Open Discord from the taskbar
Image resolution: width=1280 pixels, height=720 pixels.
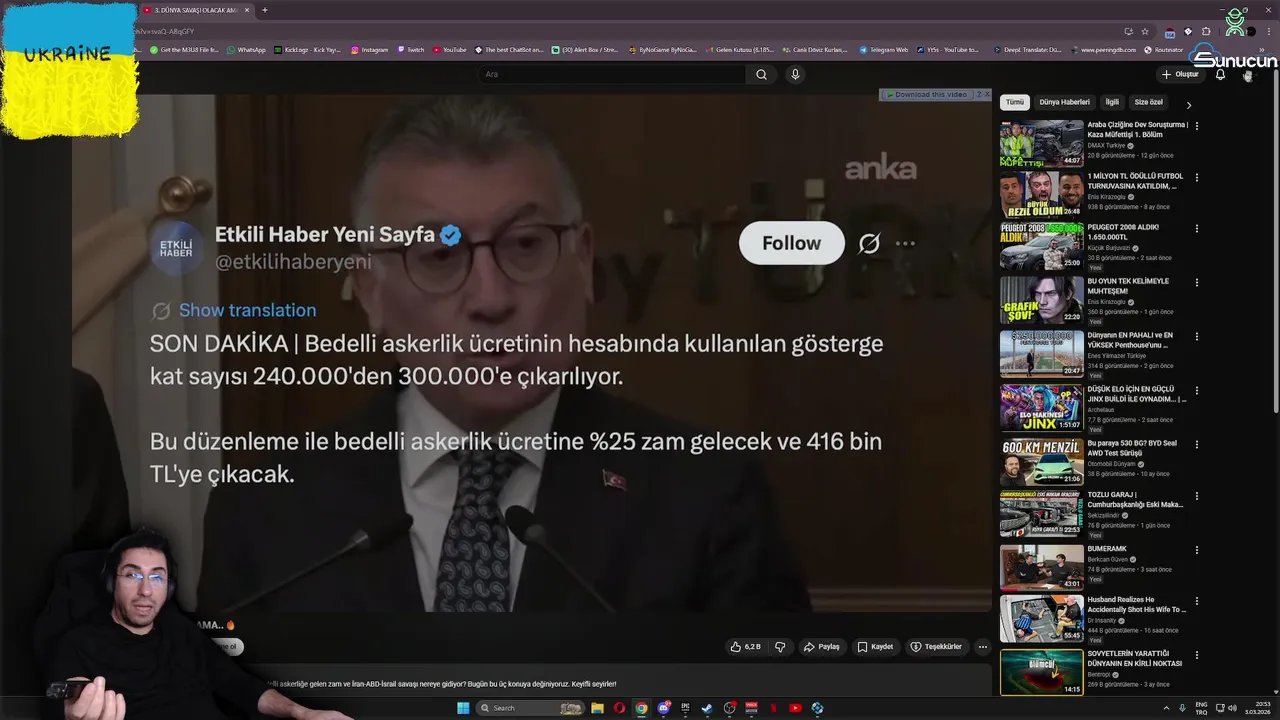[x=663, y=708]
